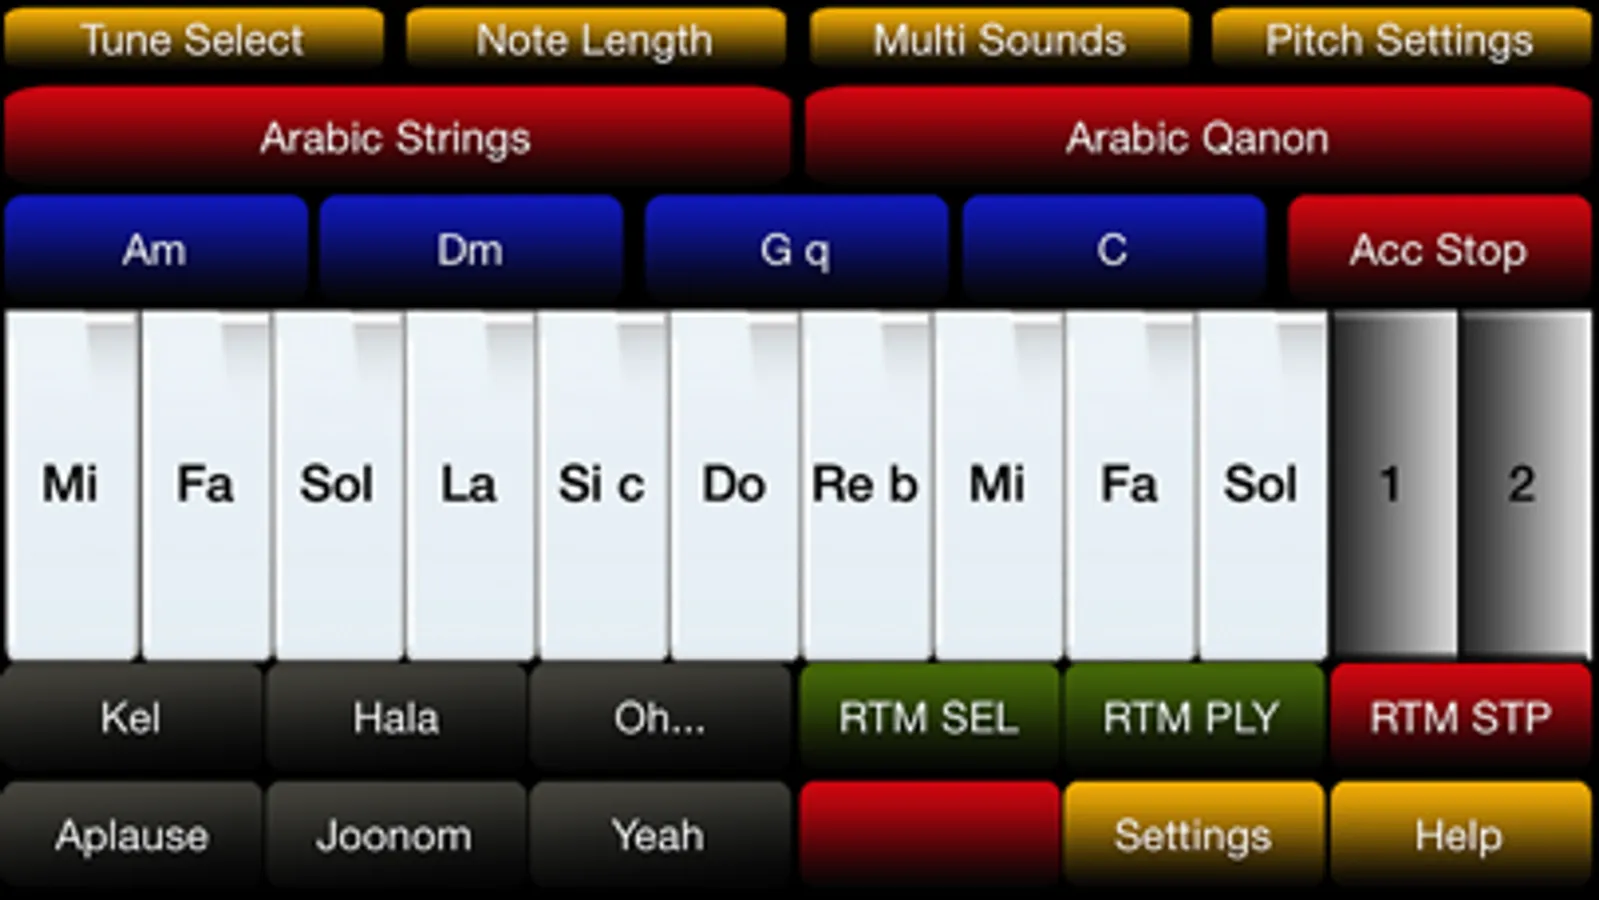The height and width of the screenshot is (900, 1599).
Task: Play the Si c piano key
Action: pos(601,485)
